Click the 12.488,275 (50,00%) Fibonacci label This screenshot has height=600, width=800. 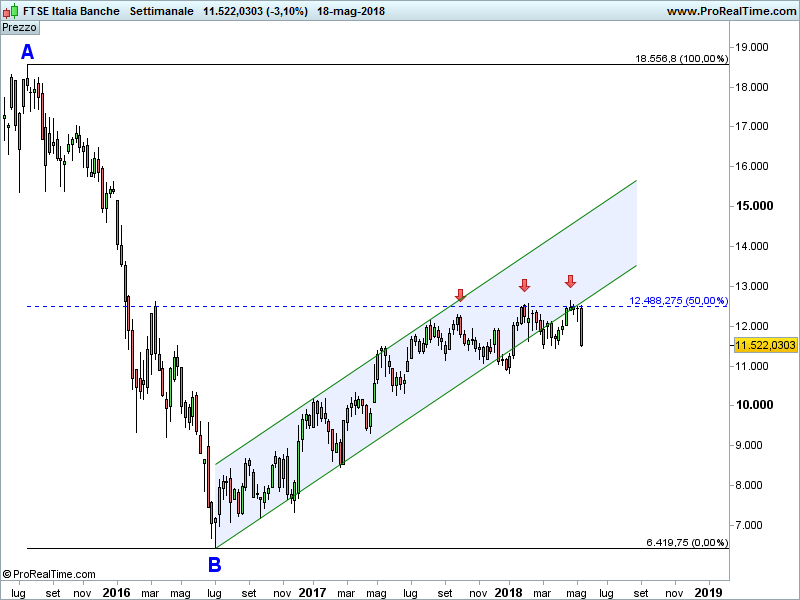click(678, 301)
